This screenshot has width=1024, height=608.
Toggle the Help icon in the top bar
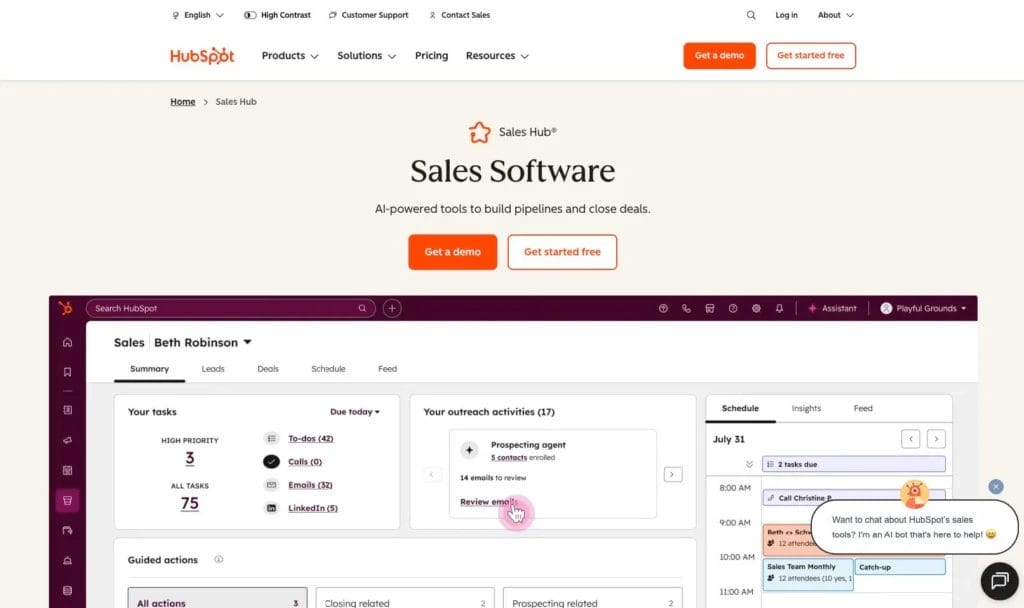(731, 308)
